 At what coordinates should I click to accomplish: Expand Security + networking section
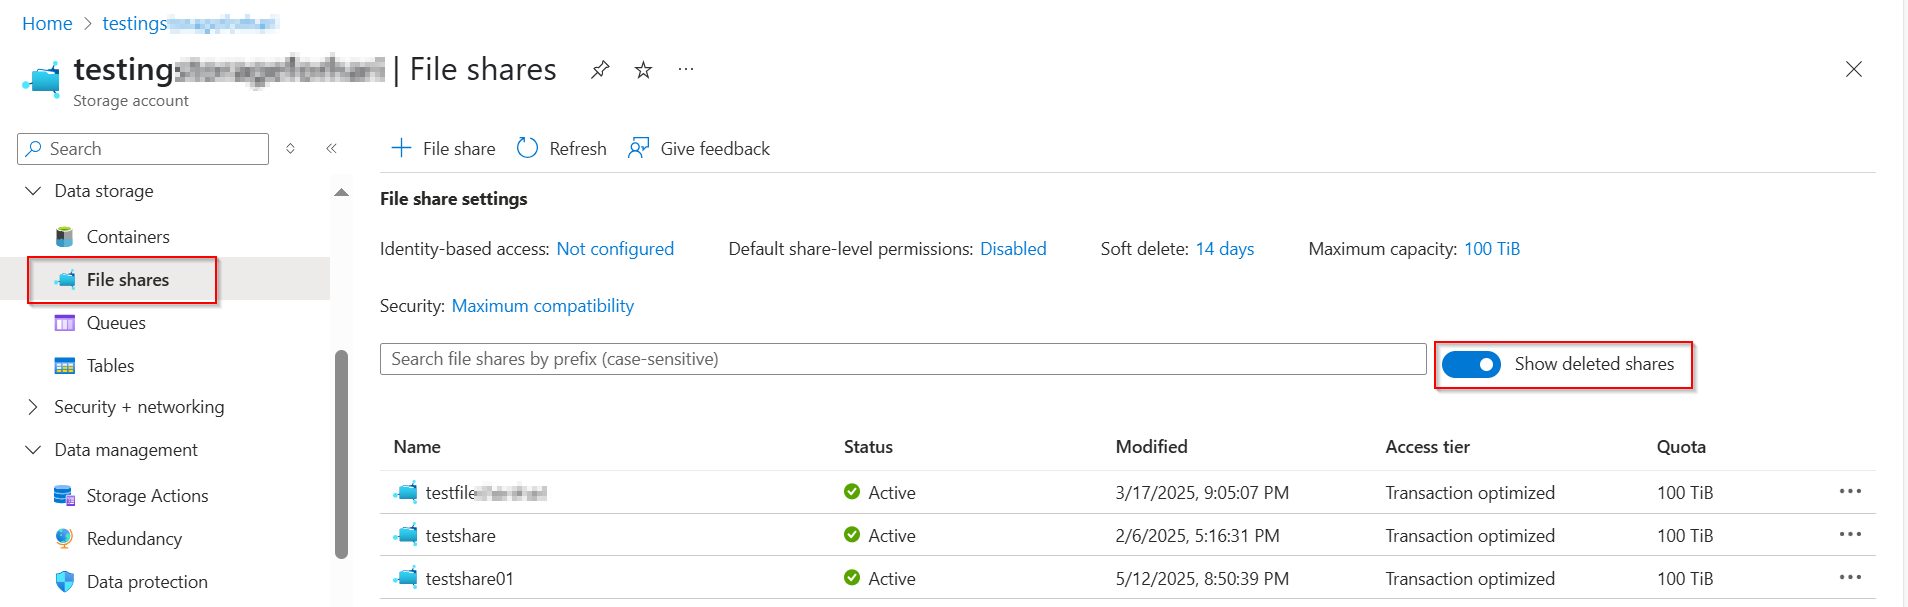tap(33, 406)
